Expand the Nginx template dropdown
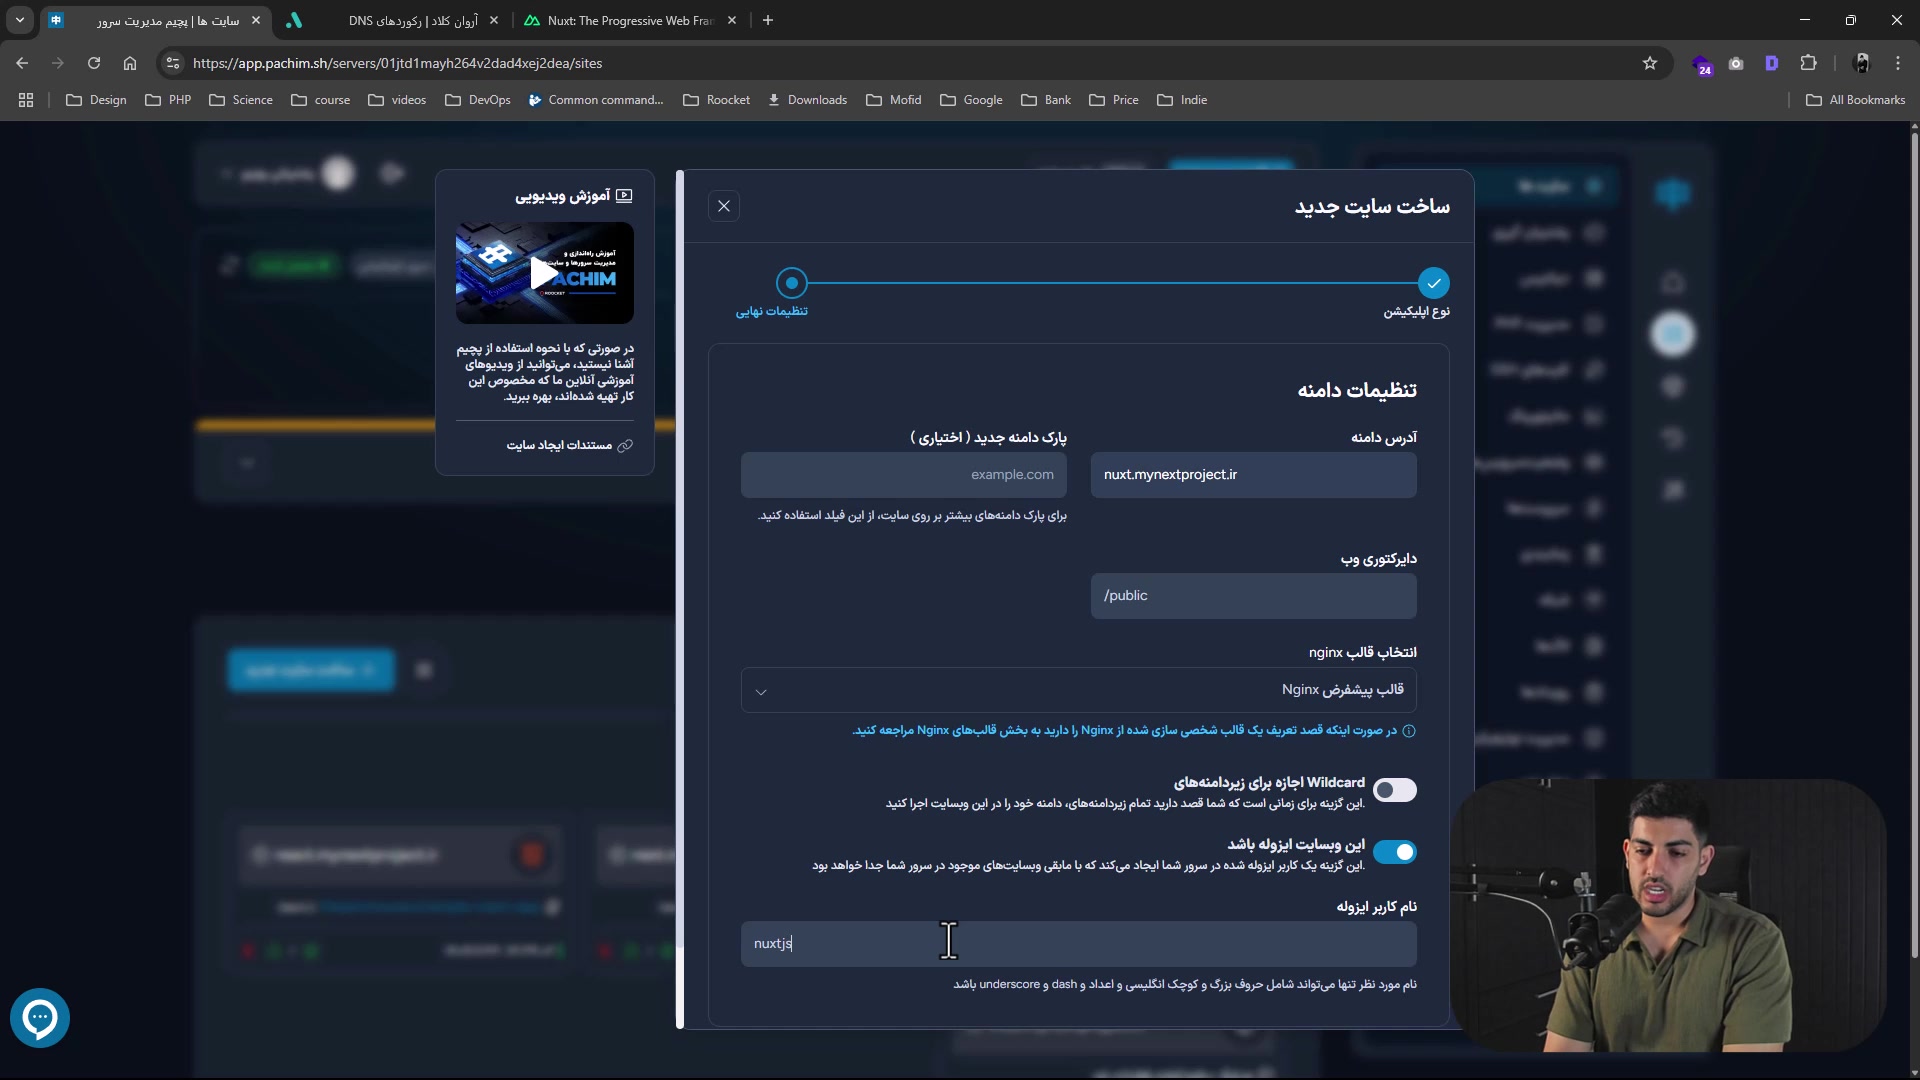This screenshot has width=1920, height=1080. [x=1078, y=690]
